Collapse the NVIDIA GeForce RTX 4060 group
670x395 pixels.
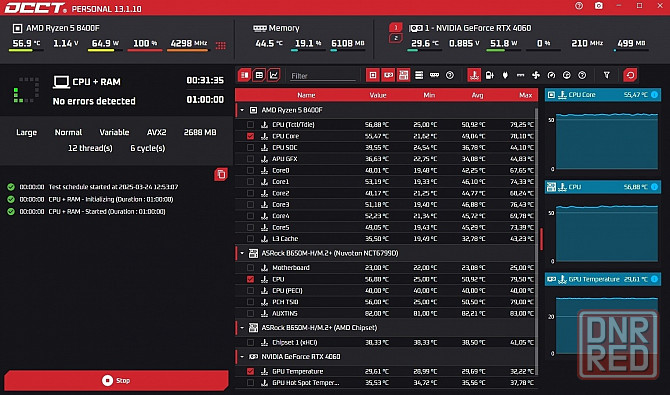(242, 357)
